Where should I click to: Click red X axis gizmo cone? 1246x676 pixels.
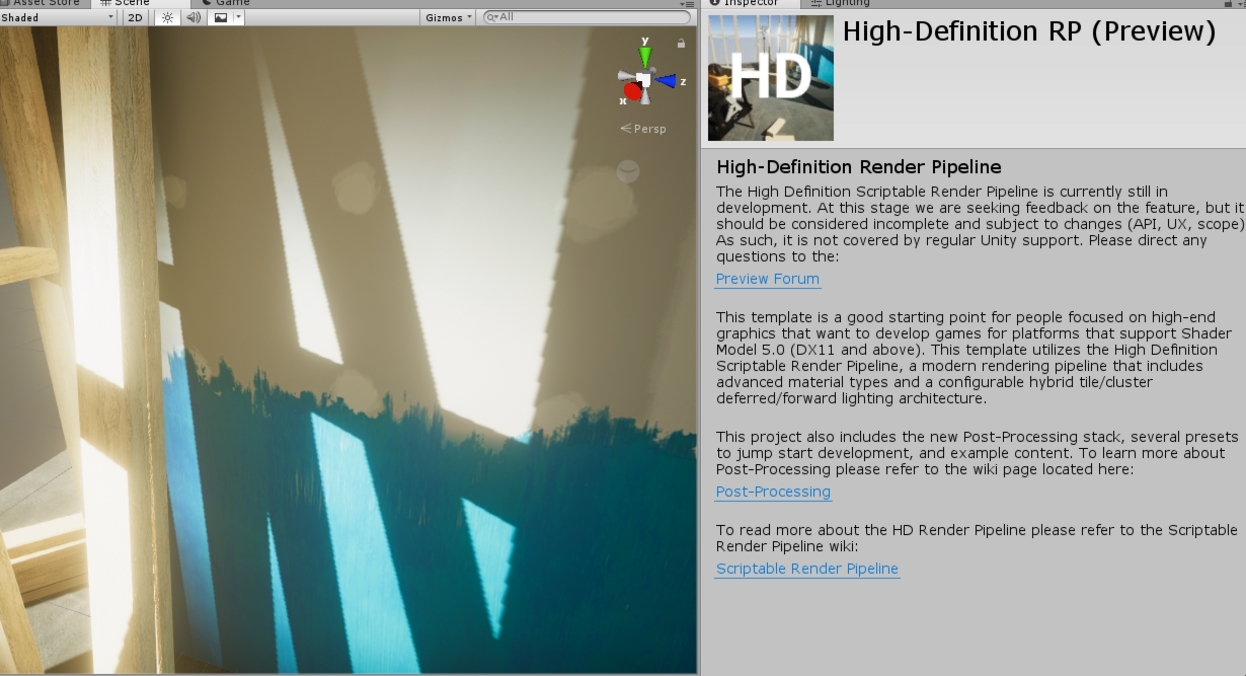632,92
